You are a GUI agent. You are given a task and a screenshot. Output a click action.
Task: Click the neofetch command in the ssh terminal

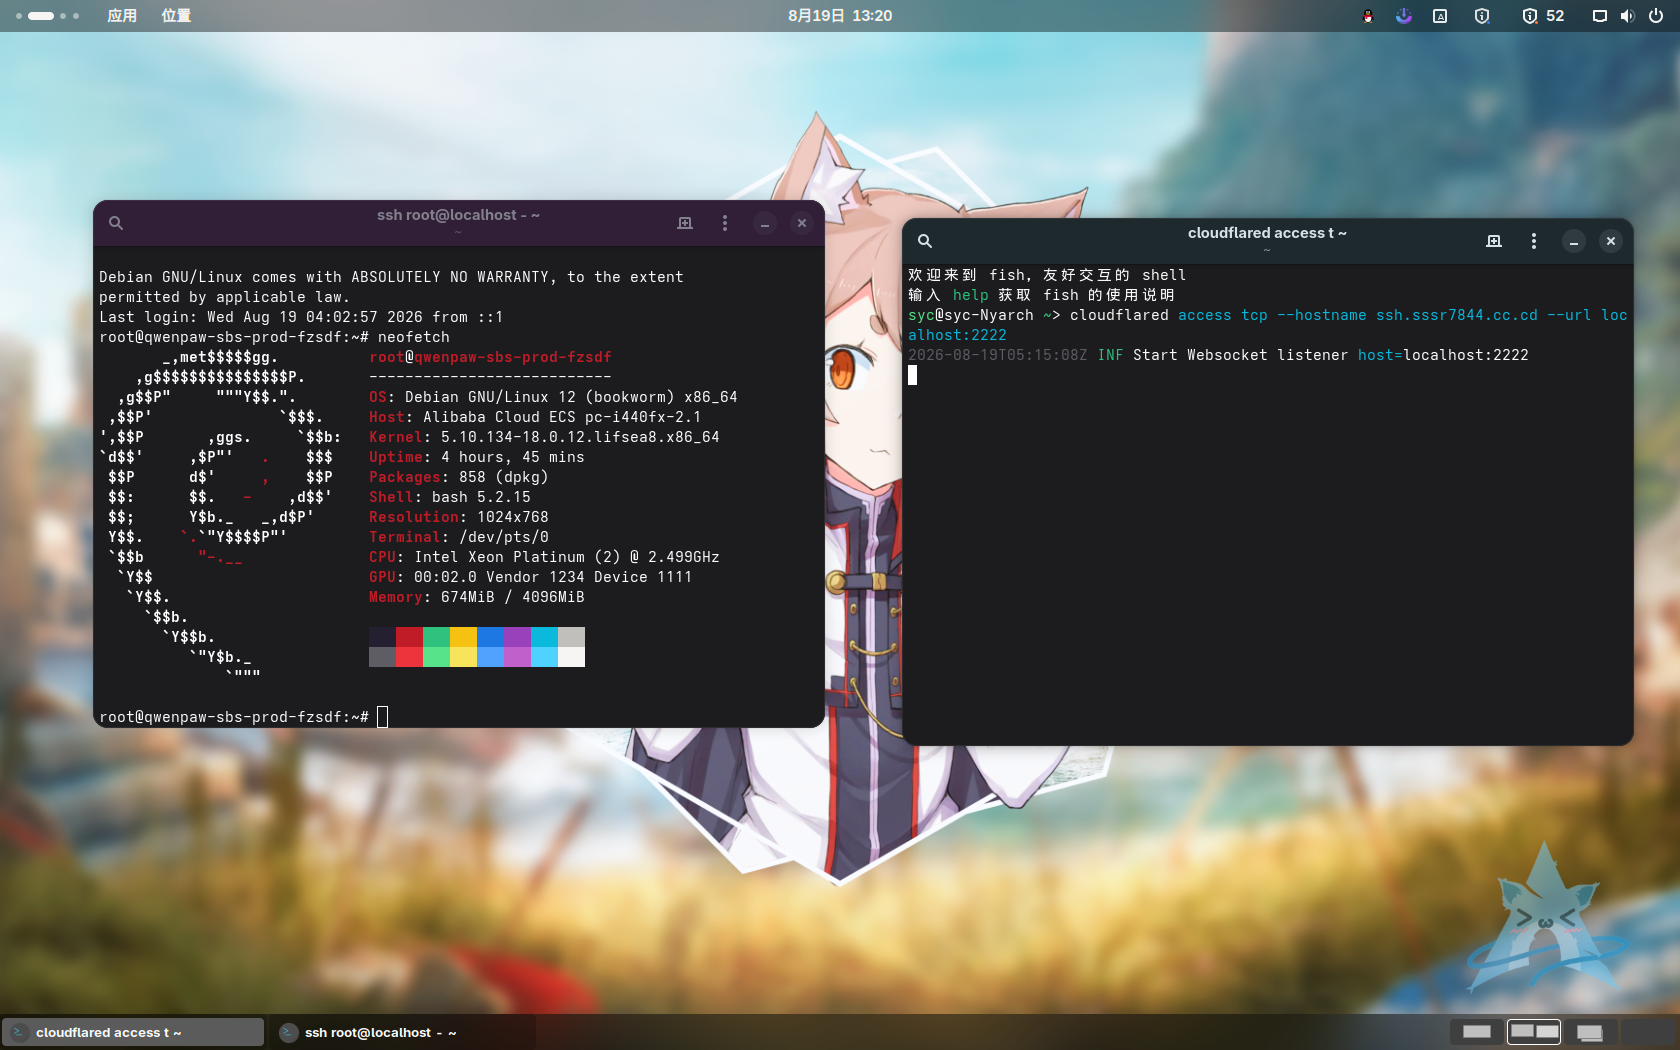click(414, 337)
